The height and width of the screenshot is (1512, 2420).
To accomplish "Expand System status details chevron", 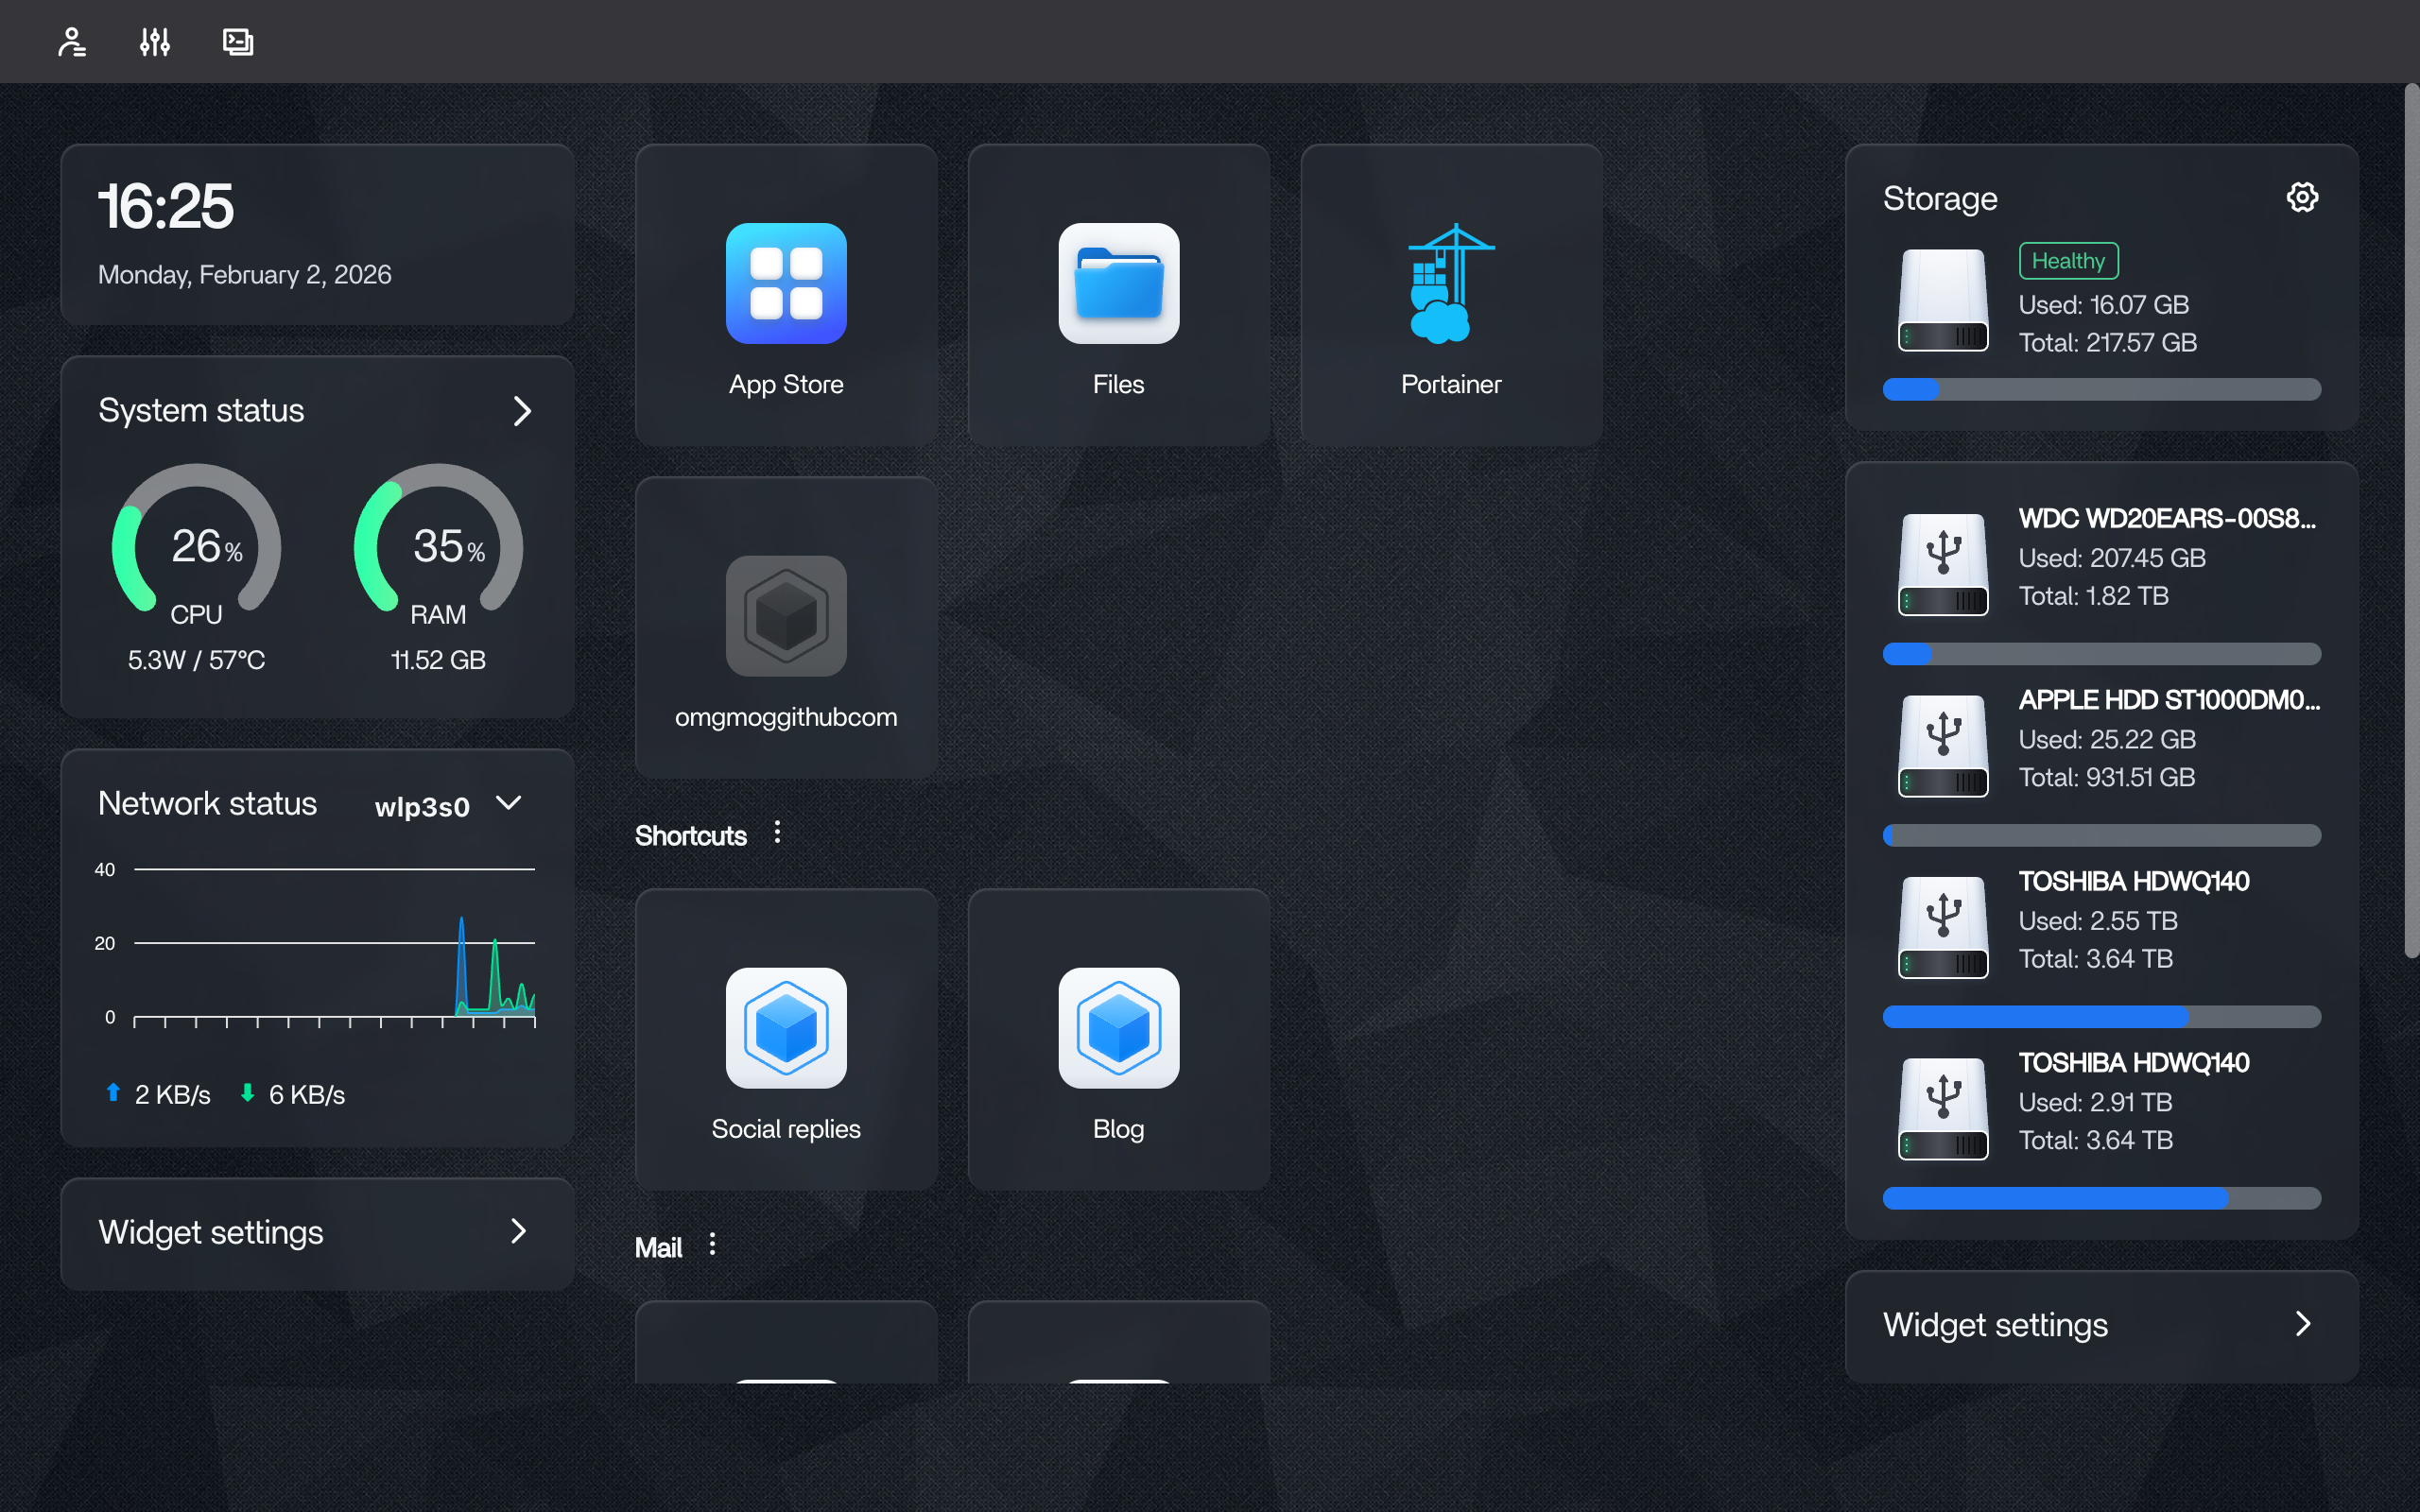I will pyautogui.click(x=522, y=411).
